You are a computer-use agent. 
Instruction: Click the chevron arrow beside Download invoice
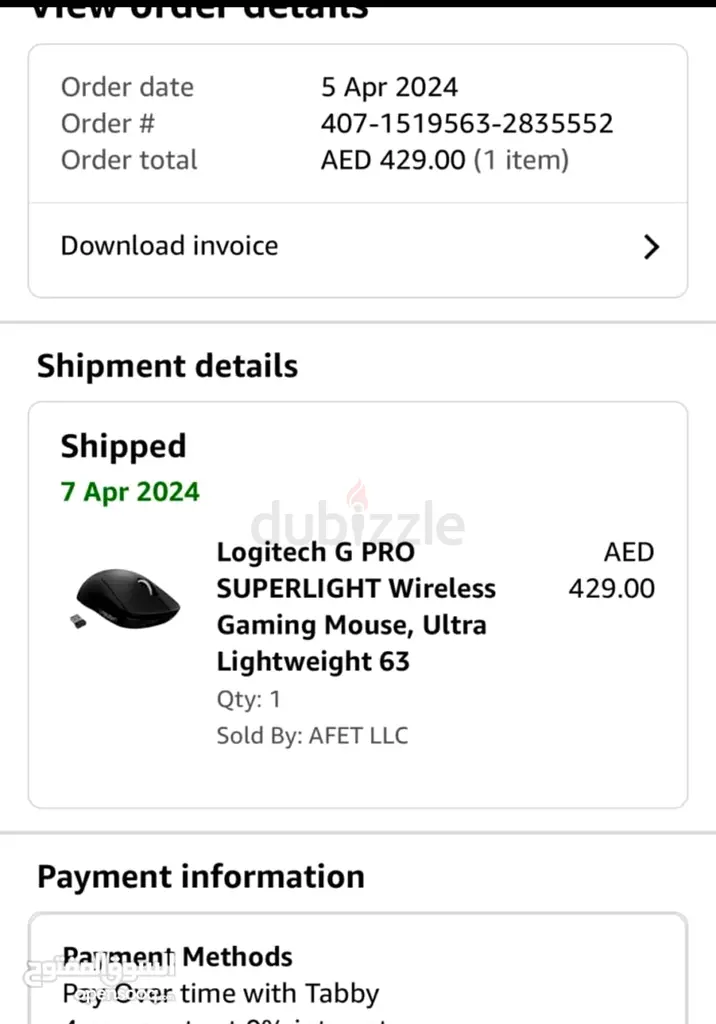(651, 247)
